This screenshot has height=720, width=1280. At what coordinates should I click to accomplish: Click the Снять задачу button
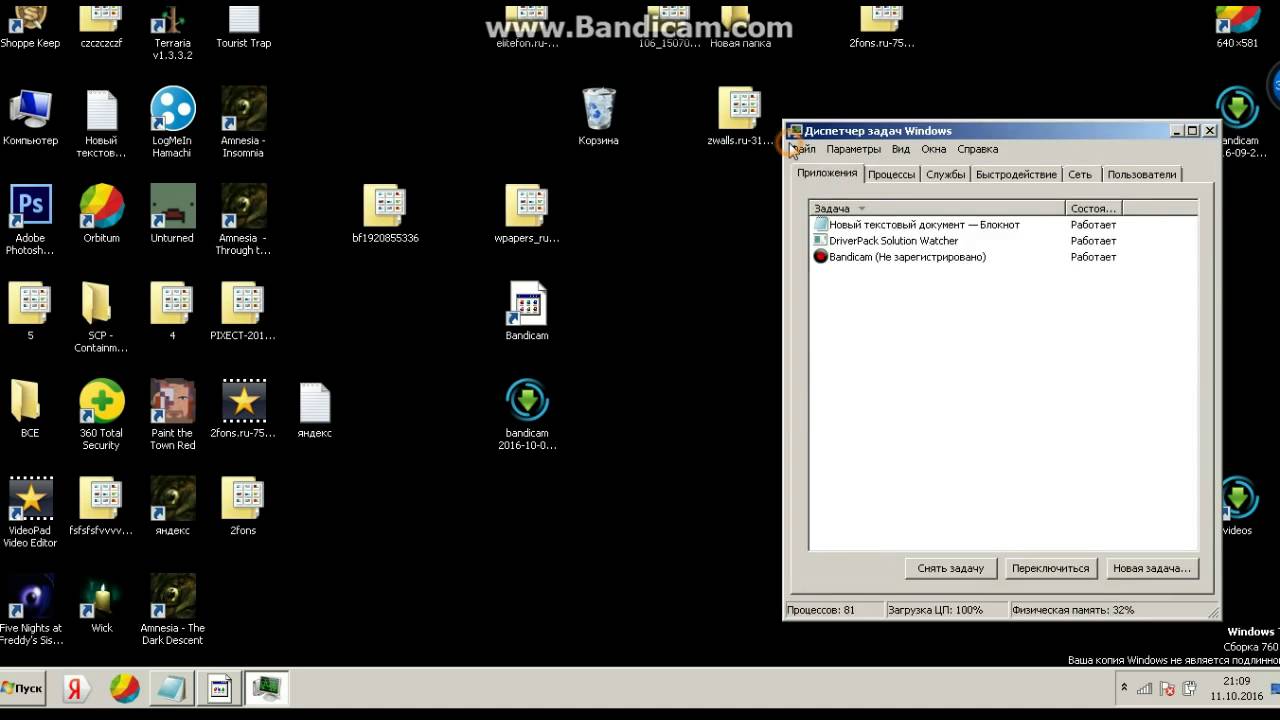coord(950,568)
